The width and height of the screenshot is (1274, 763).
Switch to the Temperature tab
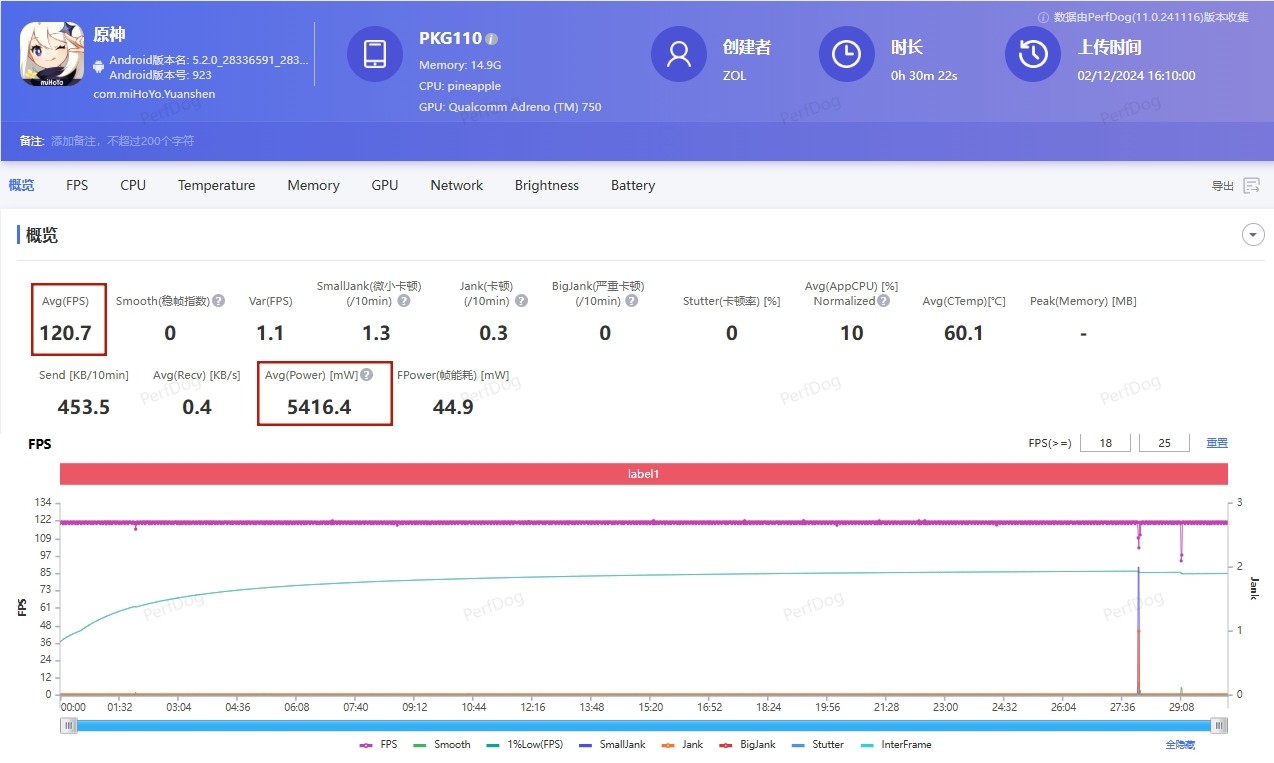(216, 186)
